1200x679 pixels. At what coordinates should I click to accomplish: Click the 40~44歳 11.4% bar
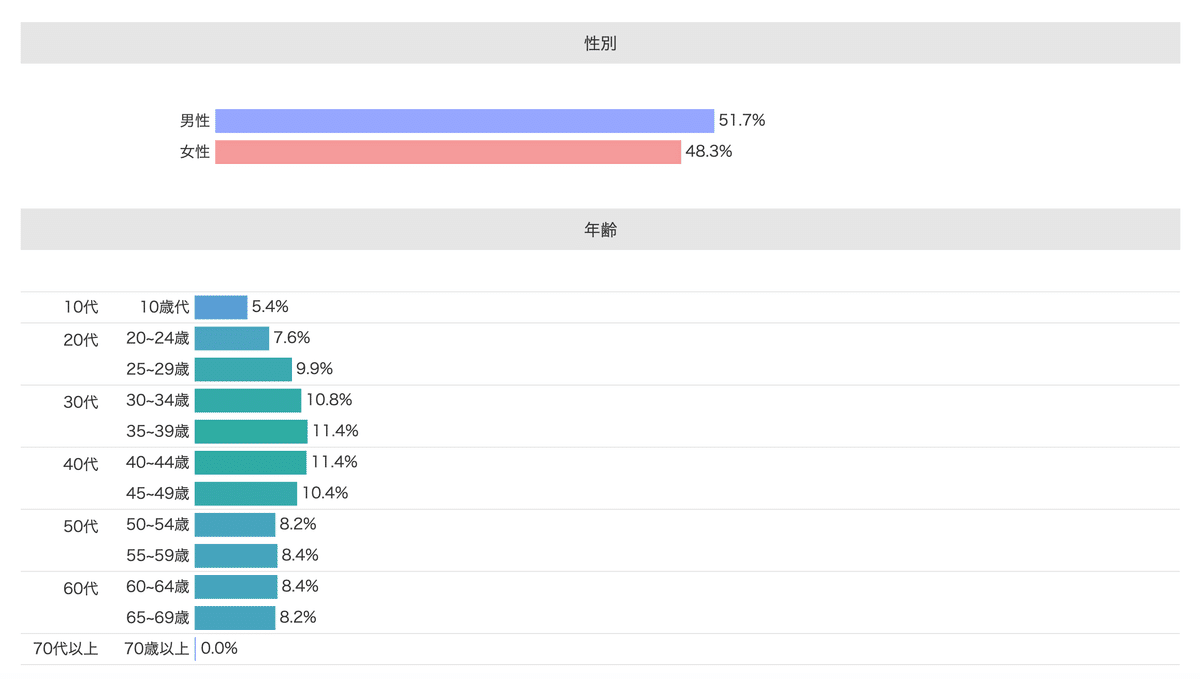(x=251, y=462)
